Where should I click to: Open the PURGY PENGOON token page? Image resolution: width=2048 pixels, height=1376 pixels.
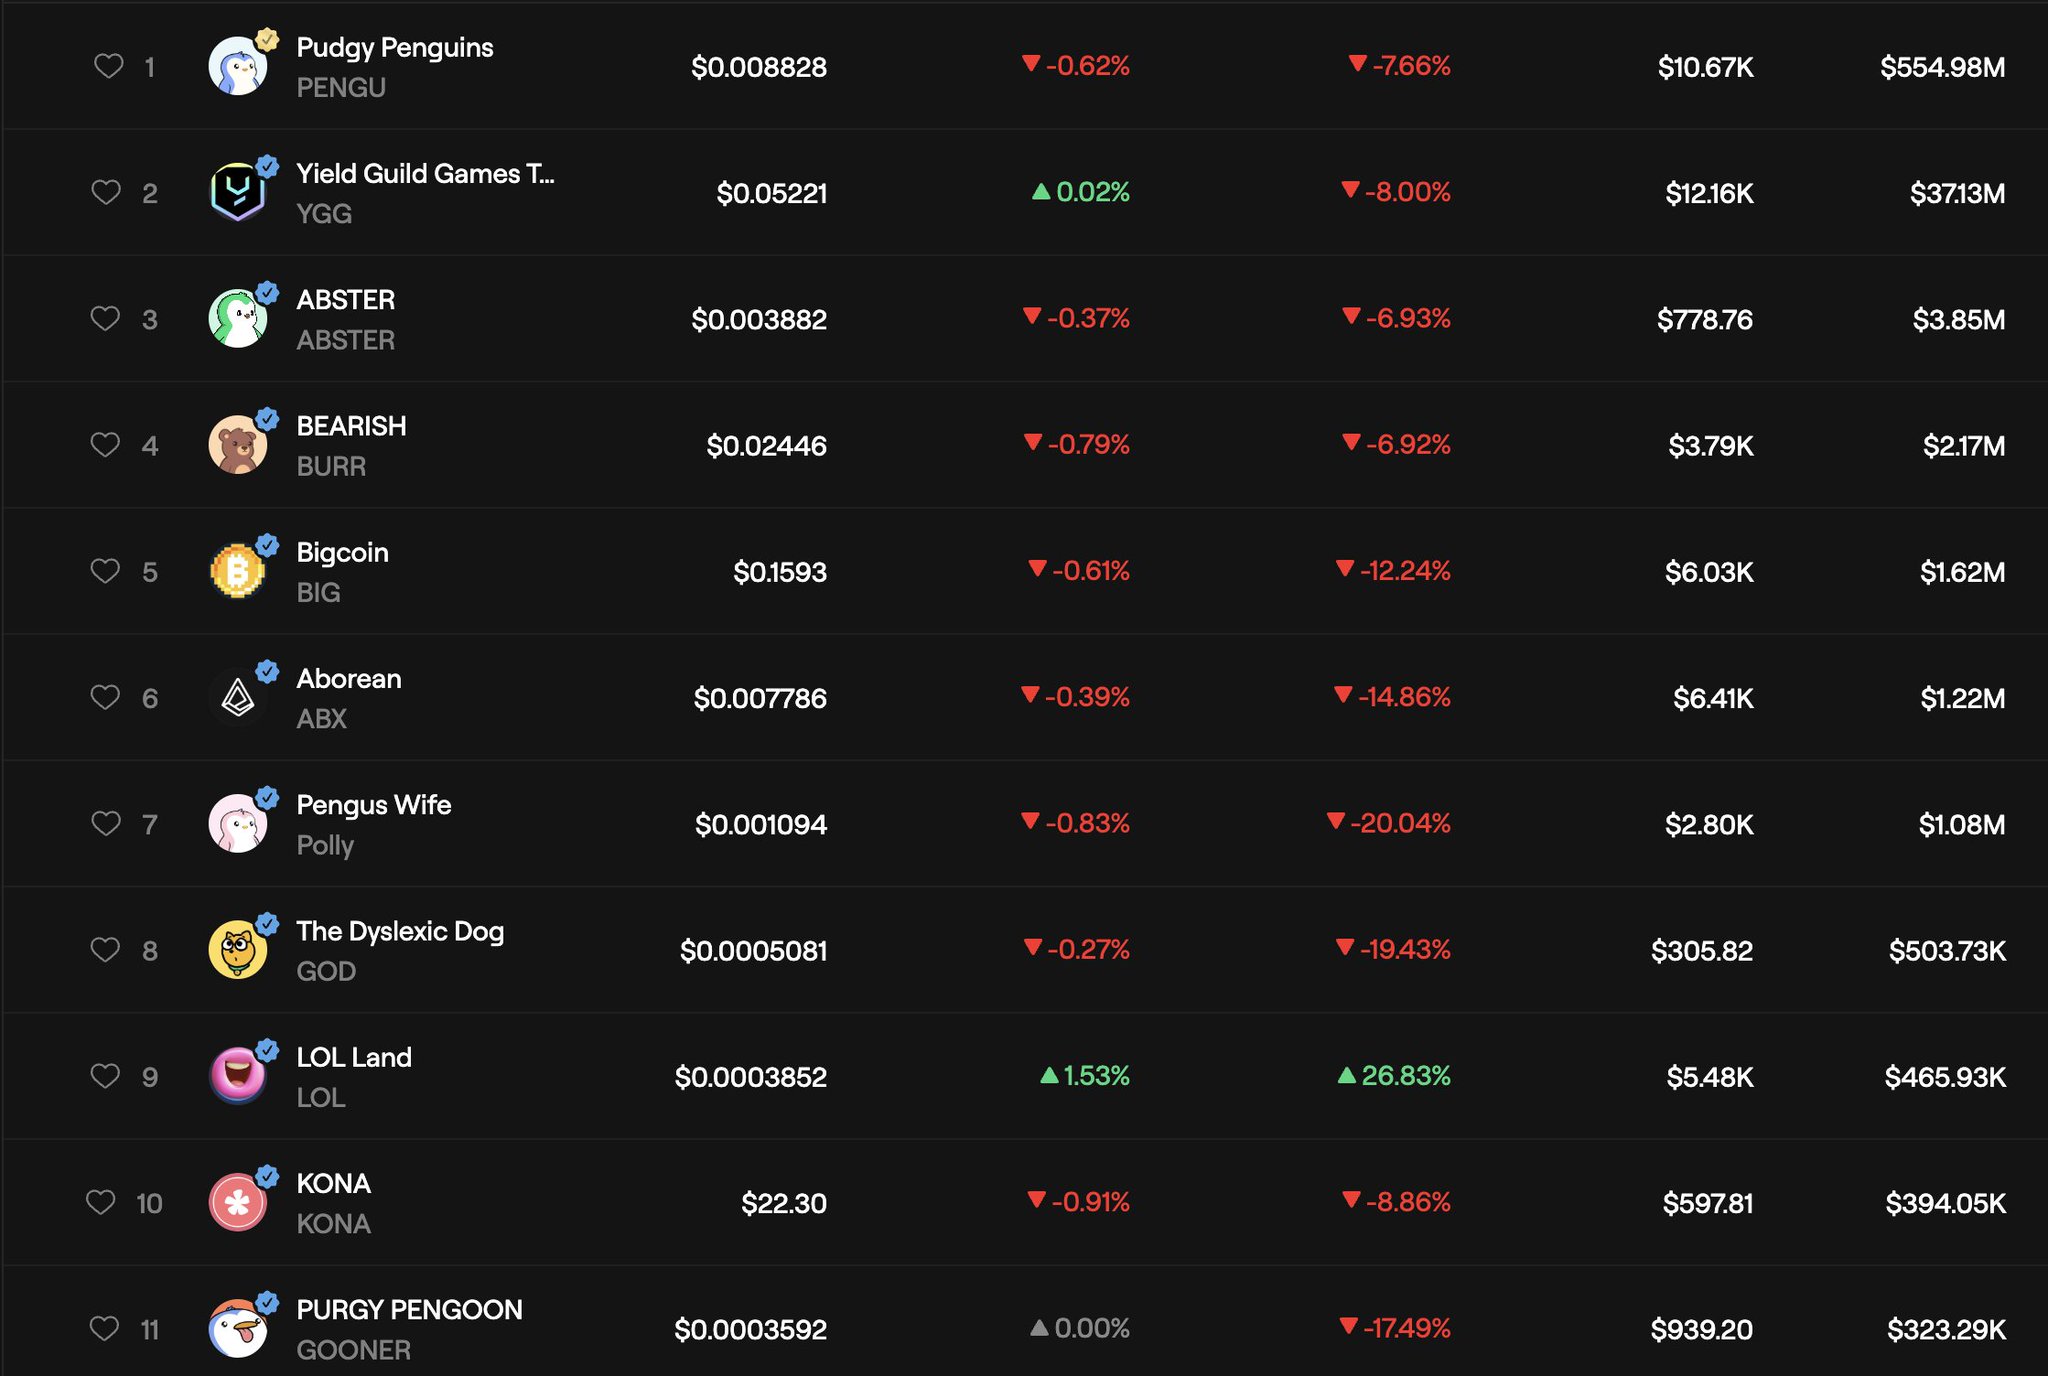click(409, 1310)
